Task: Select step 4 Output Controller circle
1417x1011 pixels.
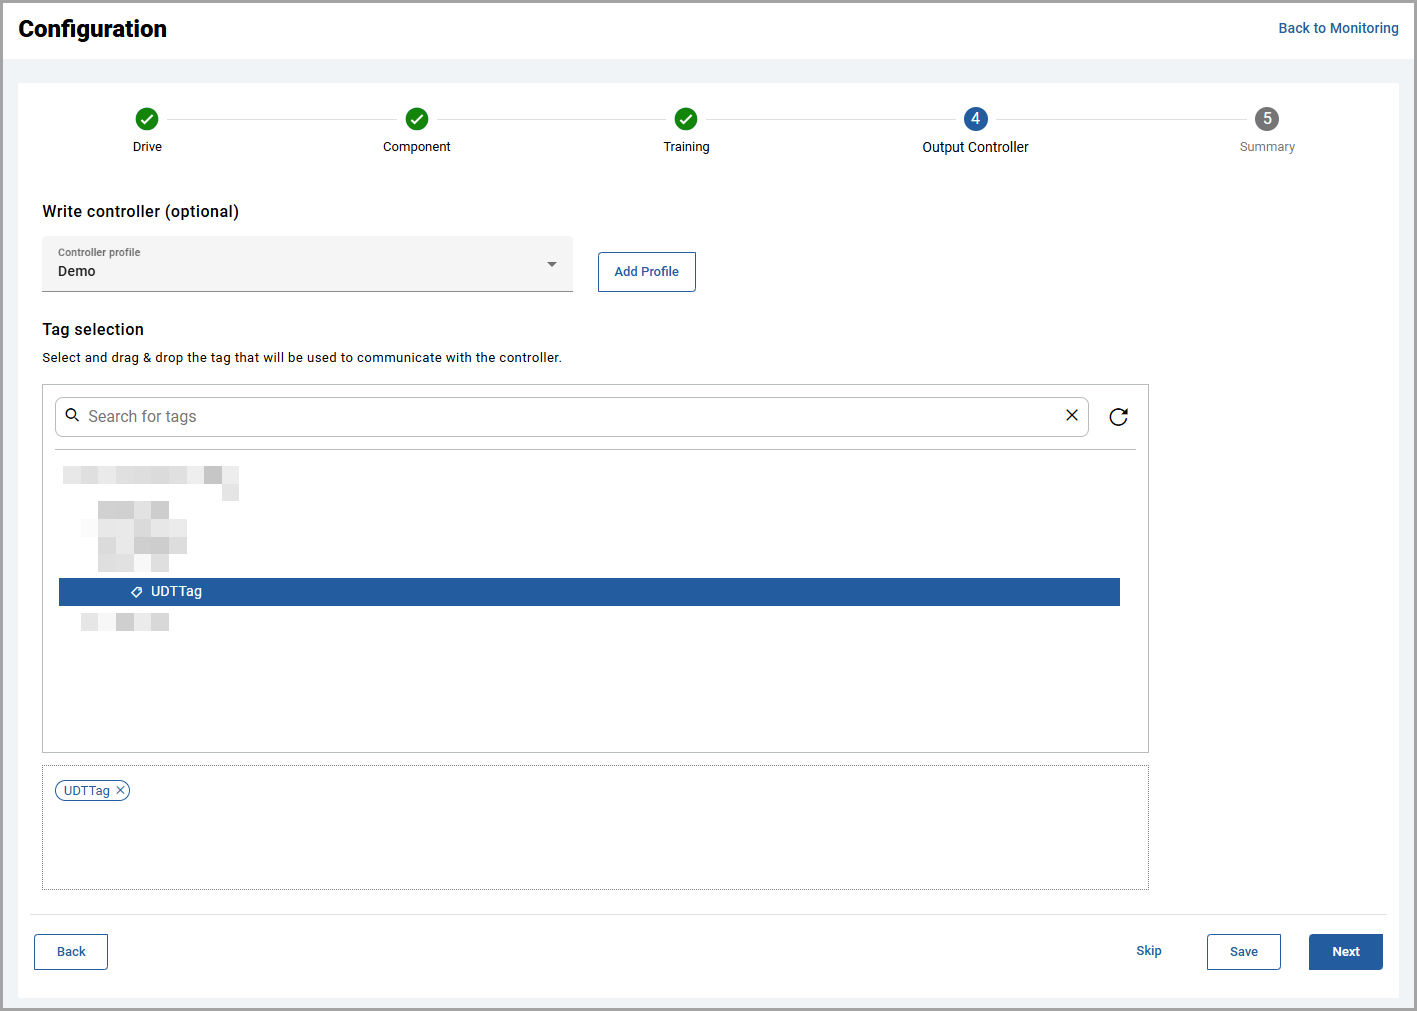Action: (x=975, y=119)
